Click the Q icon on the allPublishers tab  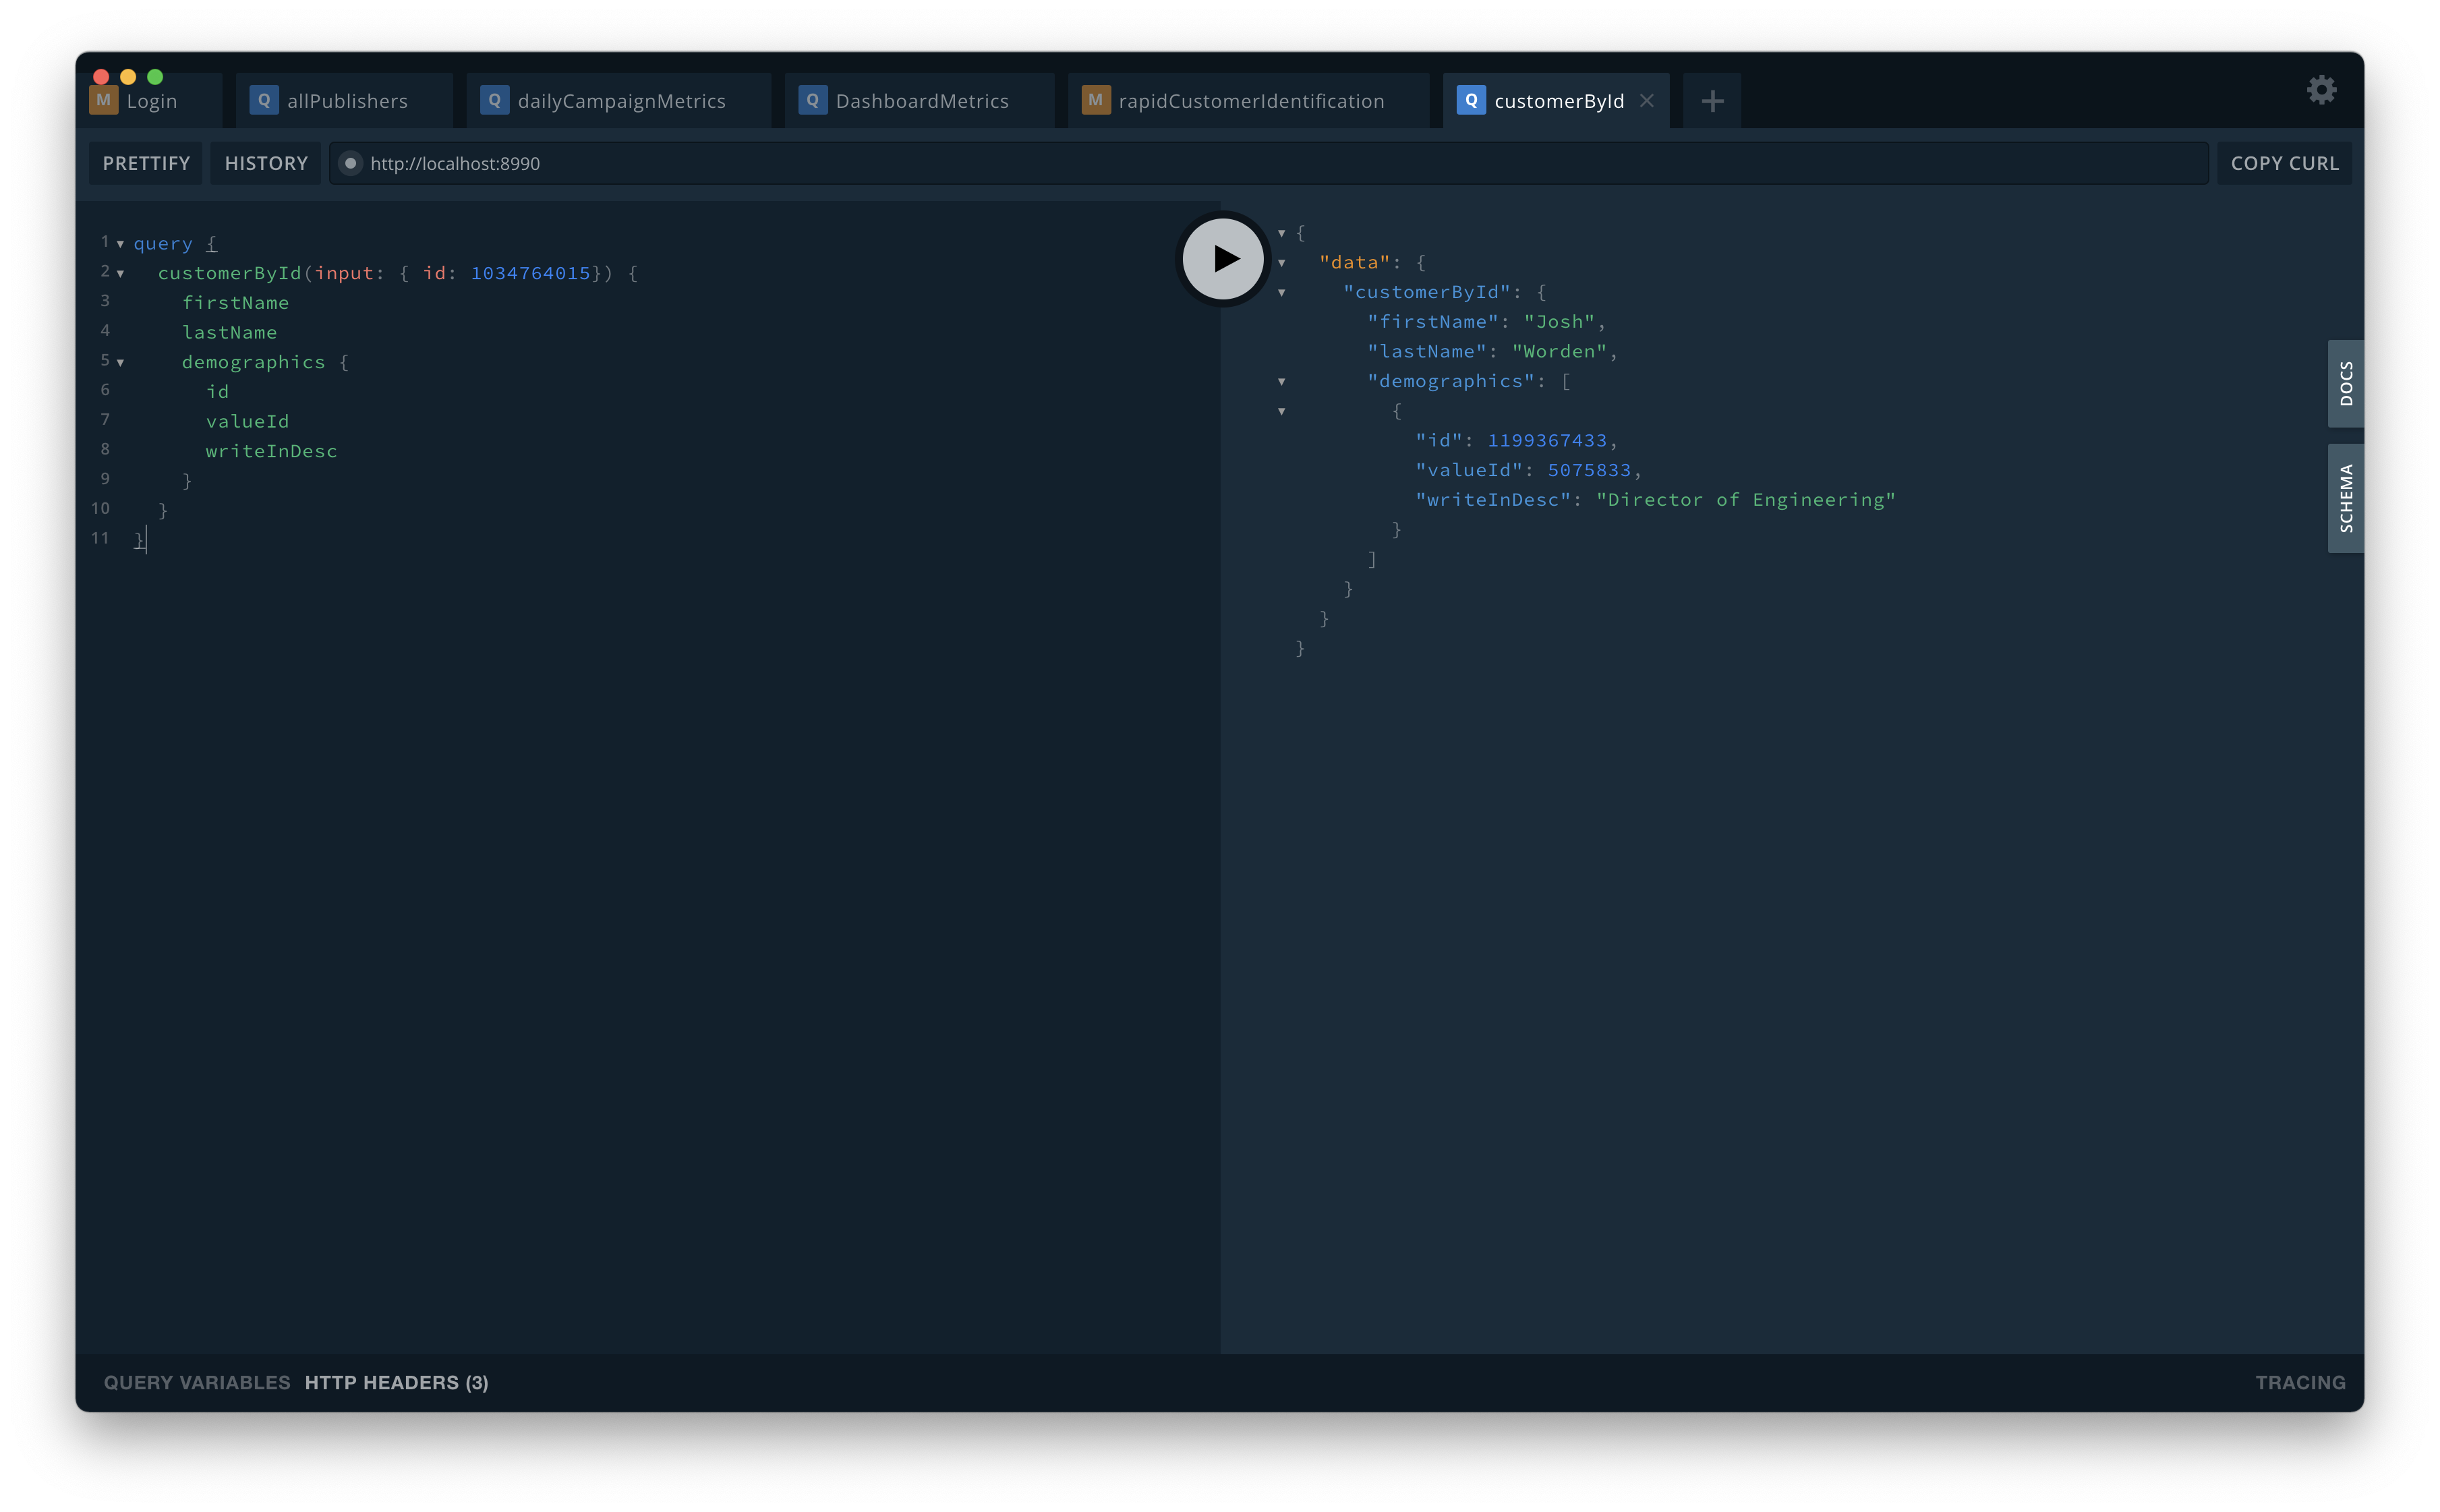click(x=264, y=101)
